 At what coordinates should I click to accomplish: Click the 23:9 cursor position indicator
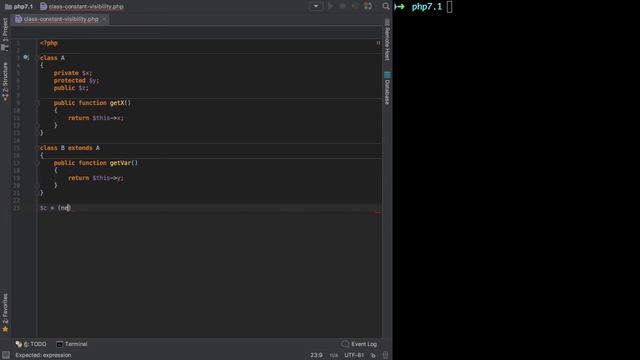[316, 355]
